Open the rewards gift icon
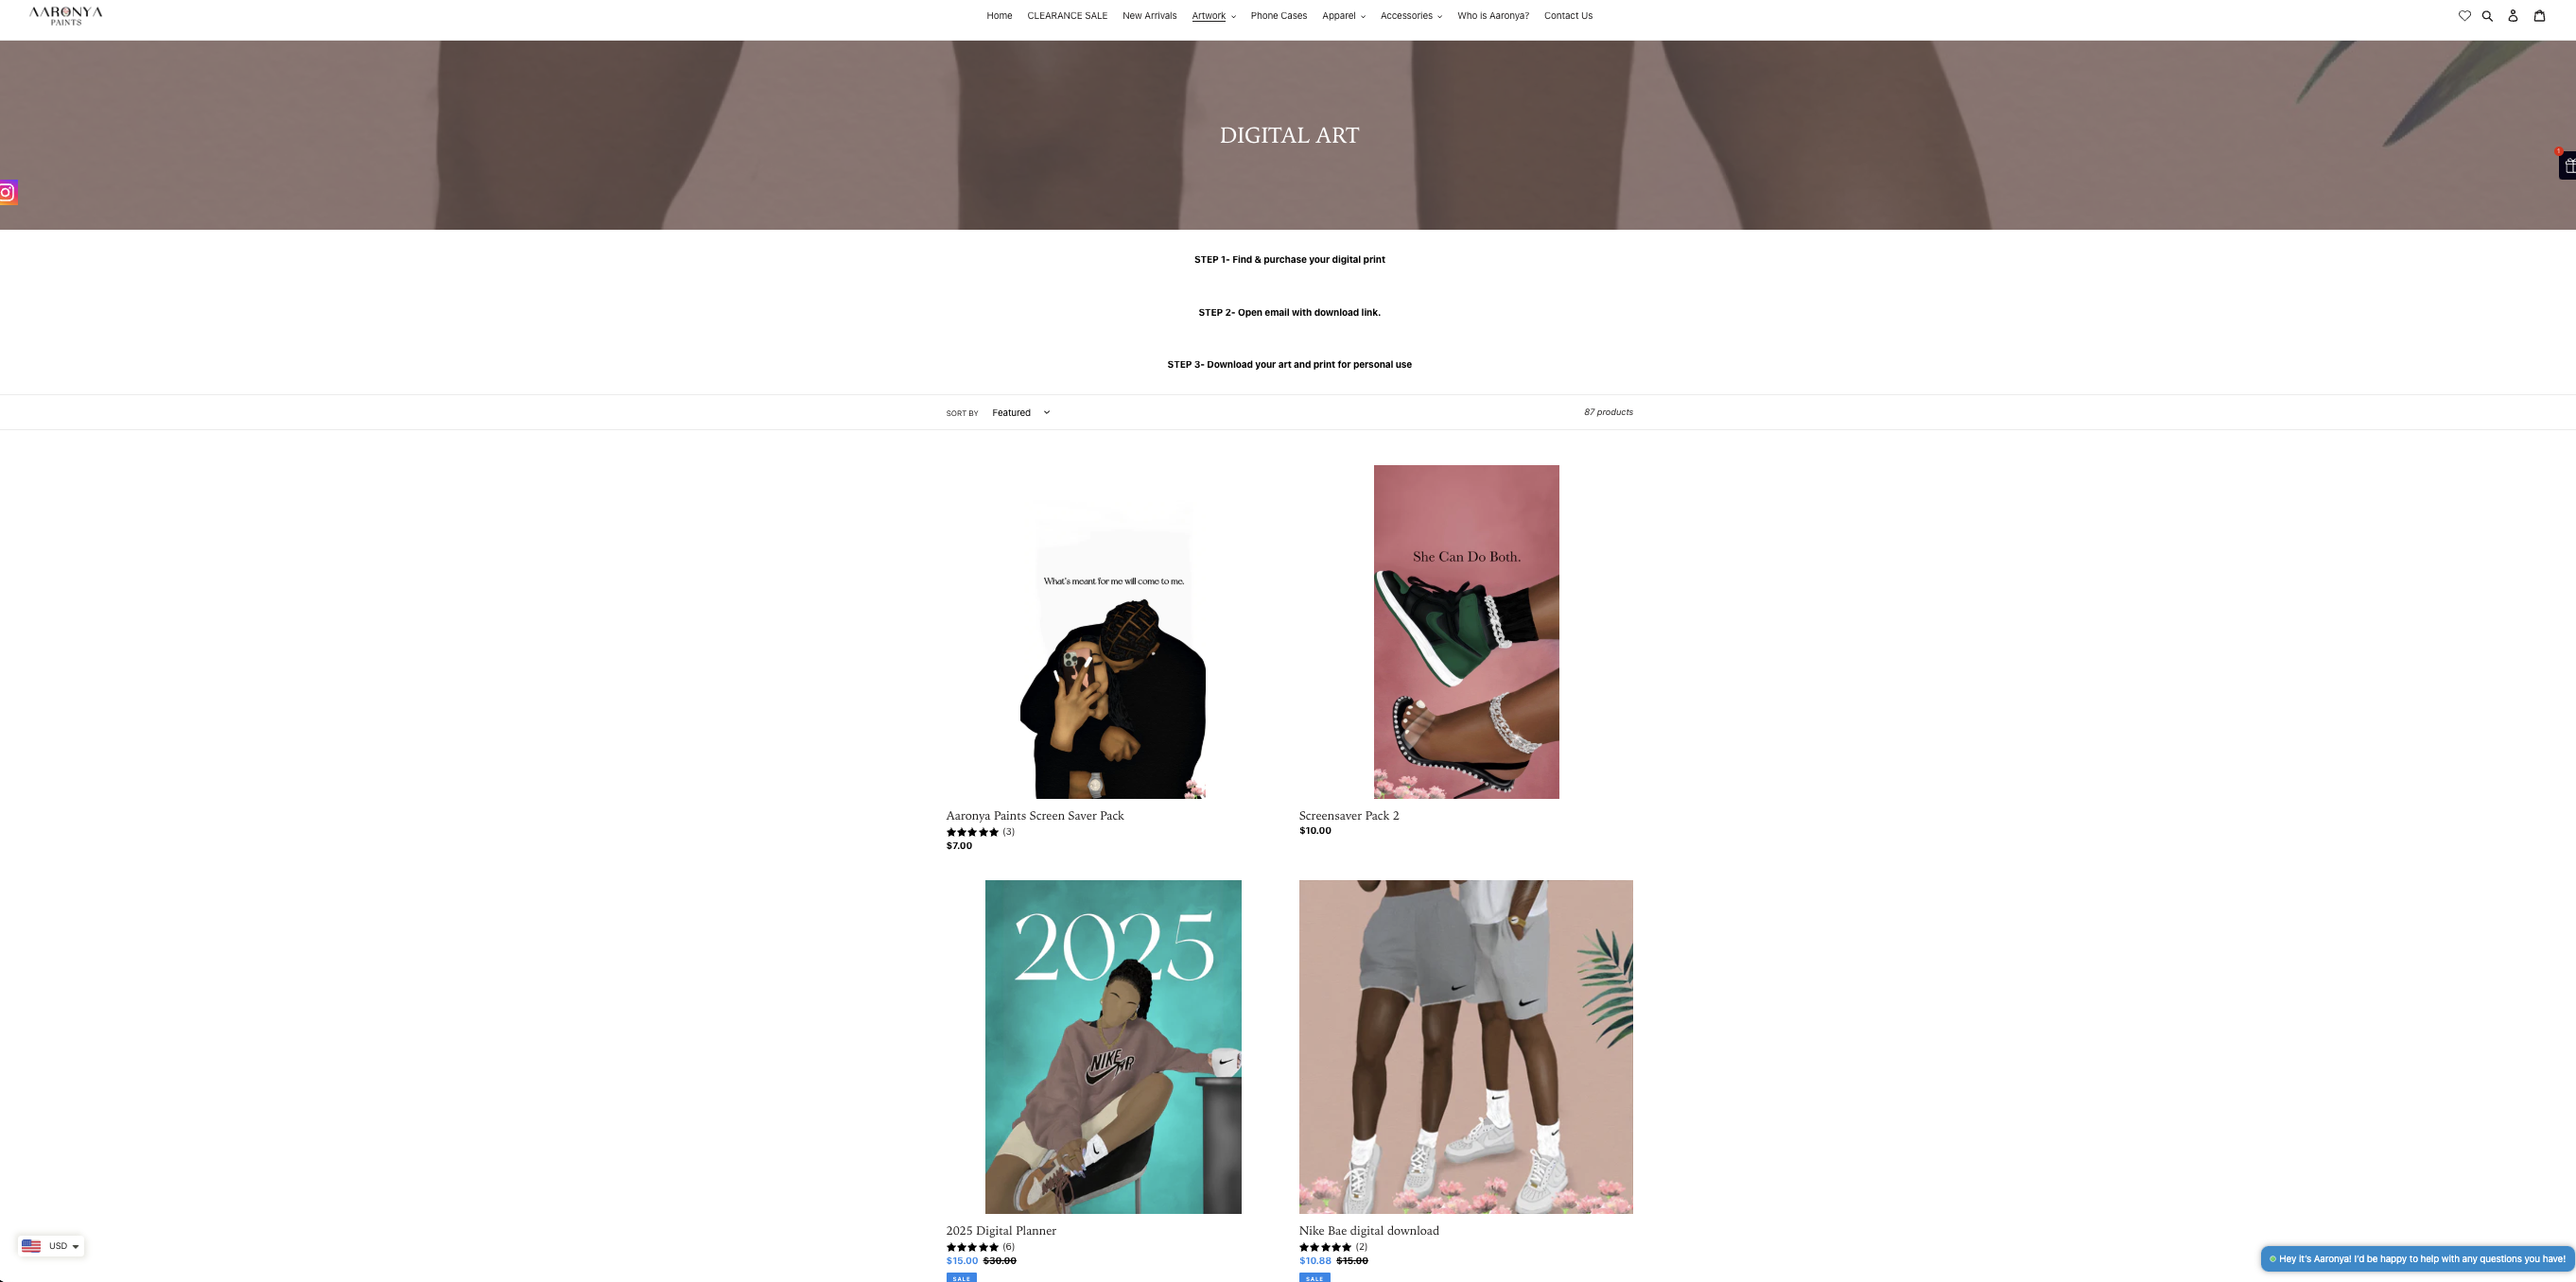The width and height of the screenshot is (2576, 1282). coord(2568,166)
